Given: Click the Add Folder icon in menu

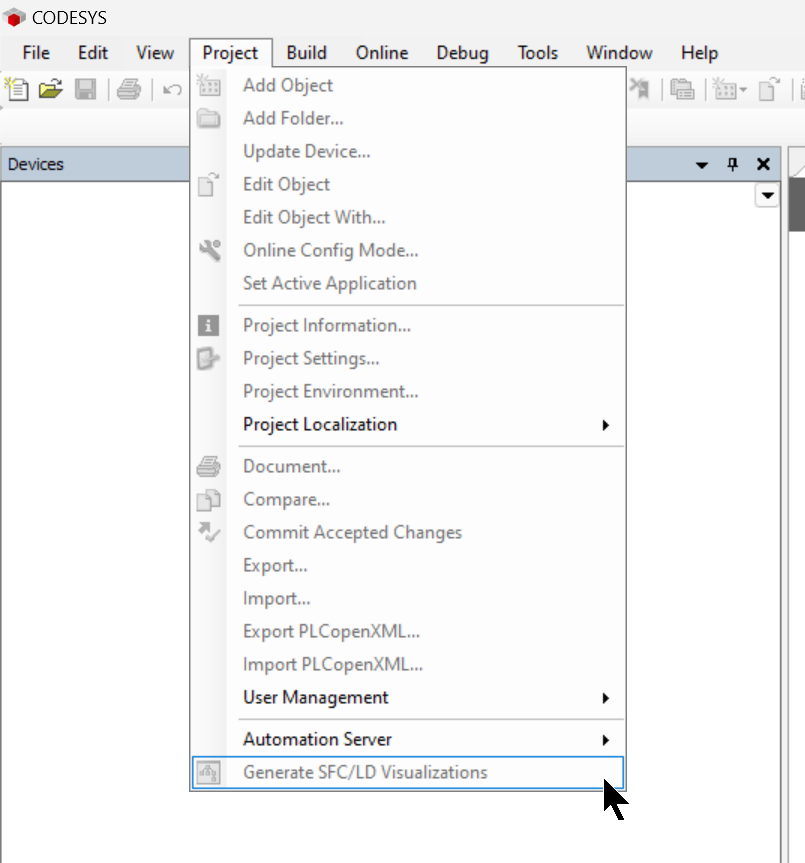Looking at the screenshot, I should [x=209, y=118].
